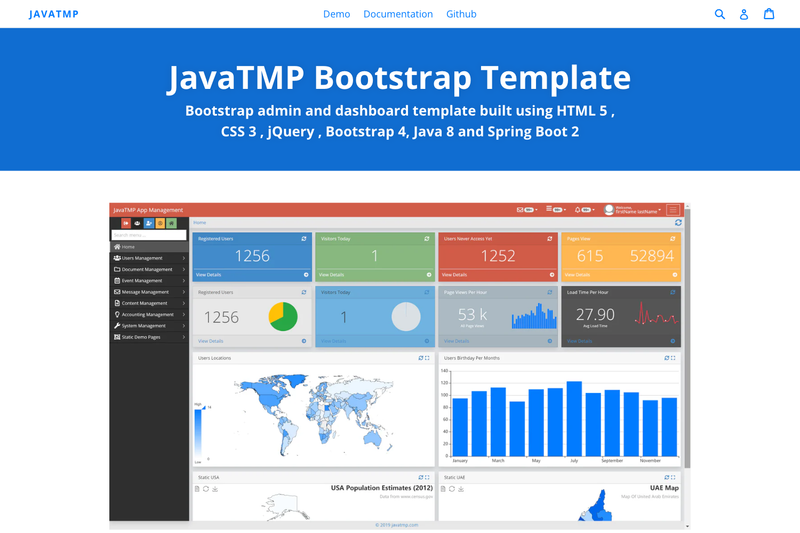Click the scrollbar down arrow in dashboard
800x533 pixels.
688,526
